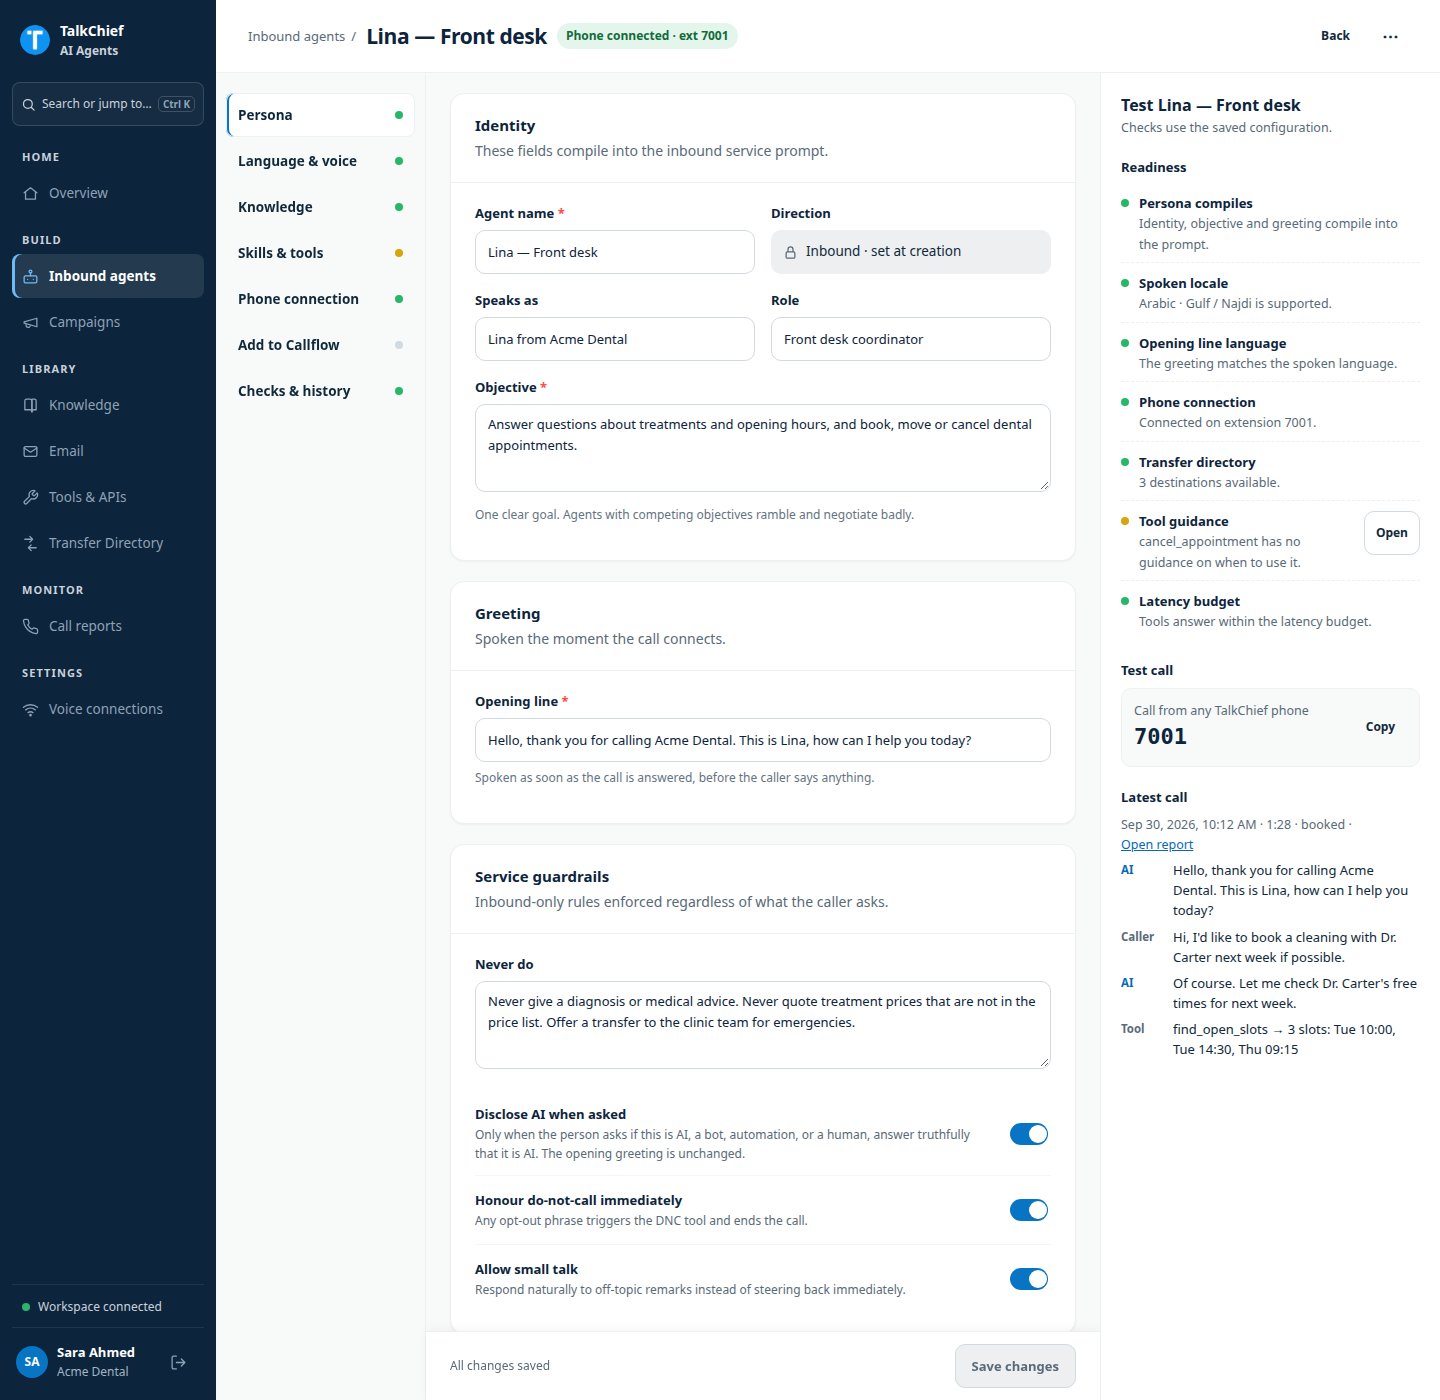
Task: Click the Knowledge book icon in Library
Action: click(31, 405)
